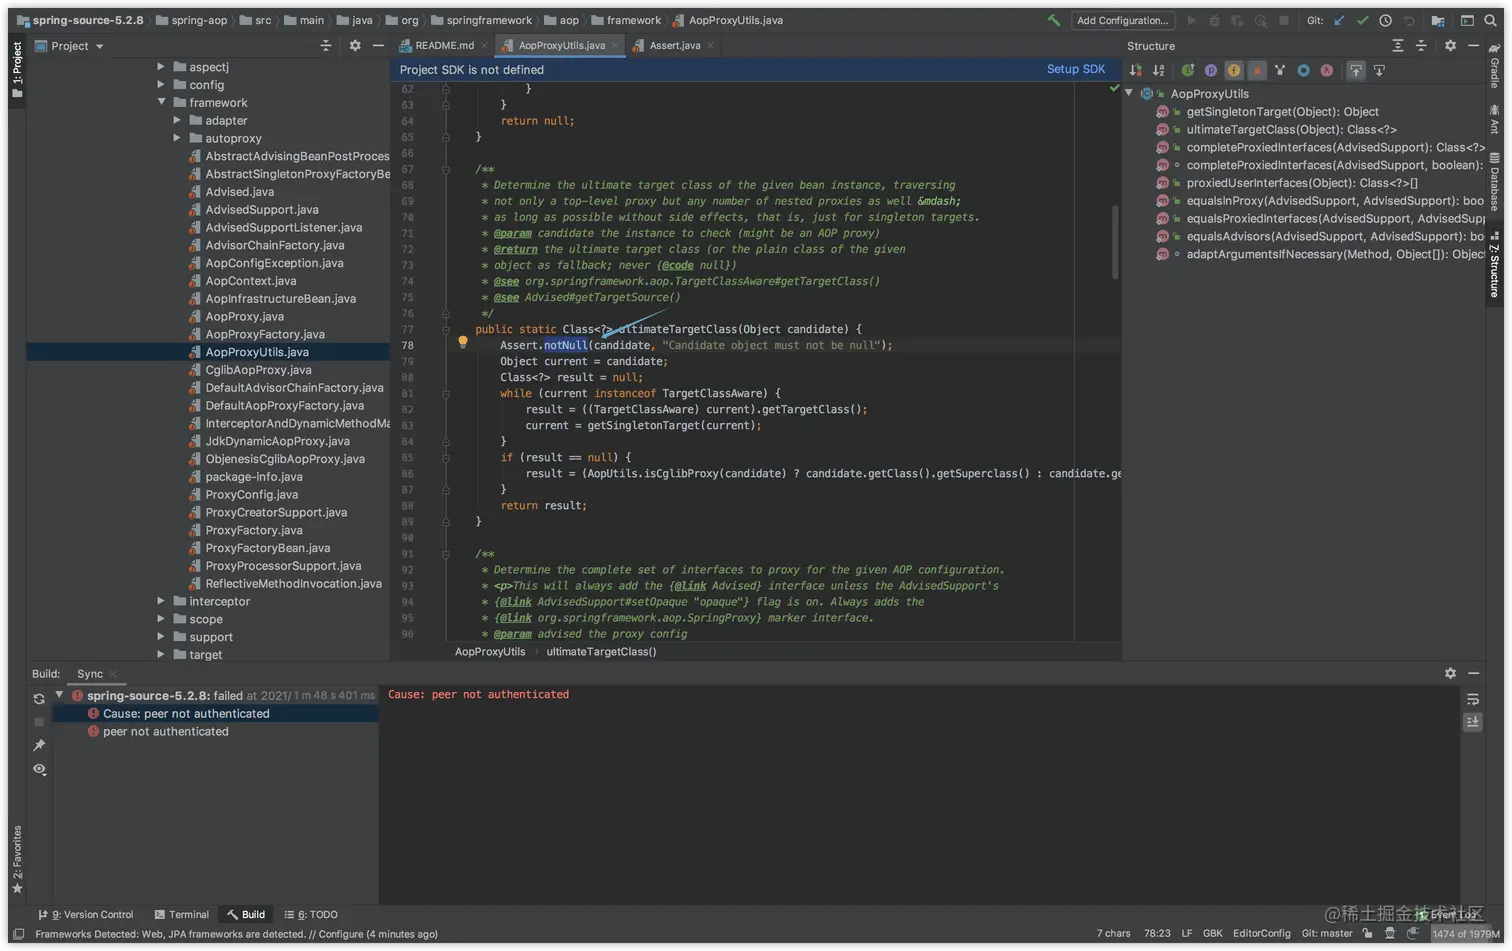Click the Add Configuration button
Viewport: 1512px width, 951px height.
[1122, 20]
